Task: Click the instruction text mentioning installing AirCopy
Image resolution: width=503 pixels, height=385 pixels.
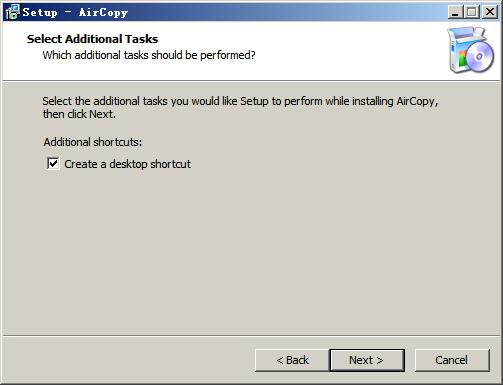Action: [x=240, y=101]
